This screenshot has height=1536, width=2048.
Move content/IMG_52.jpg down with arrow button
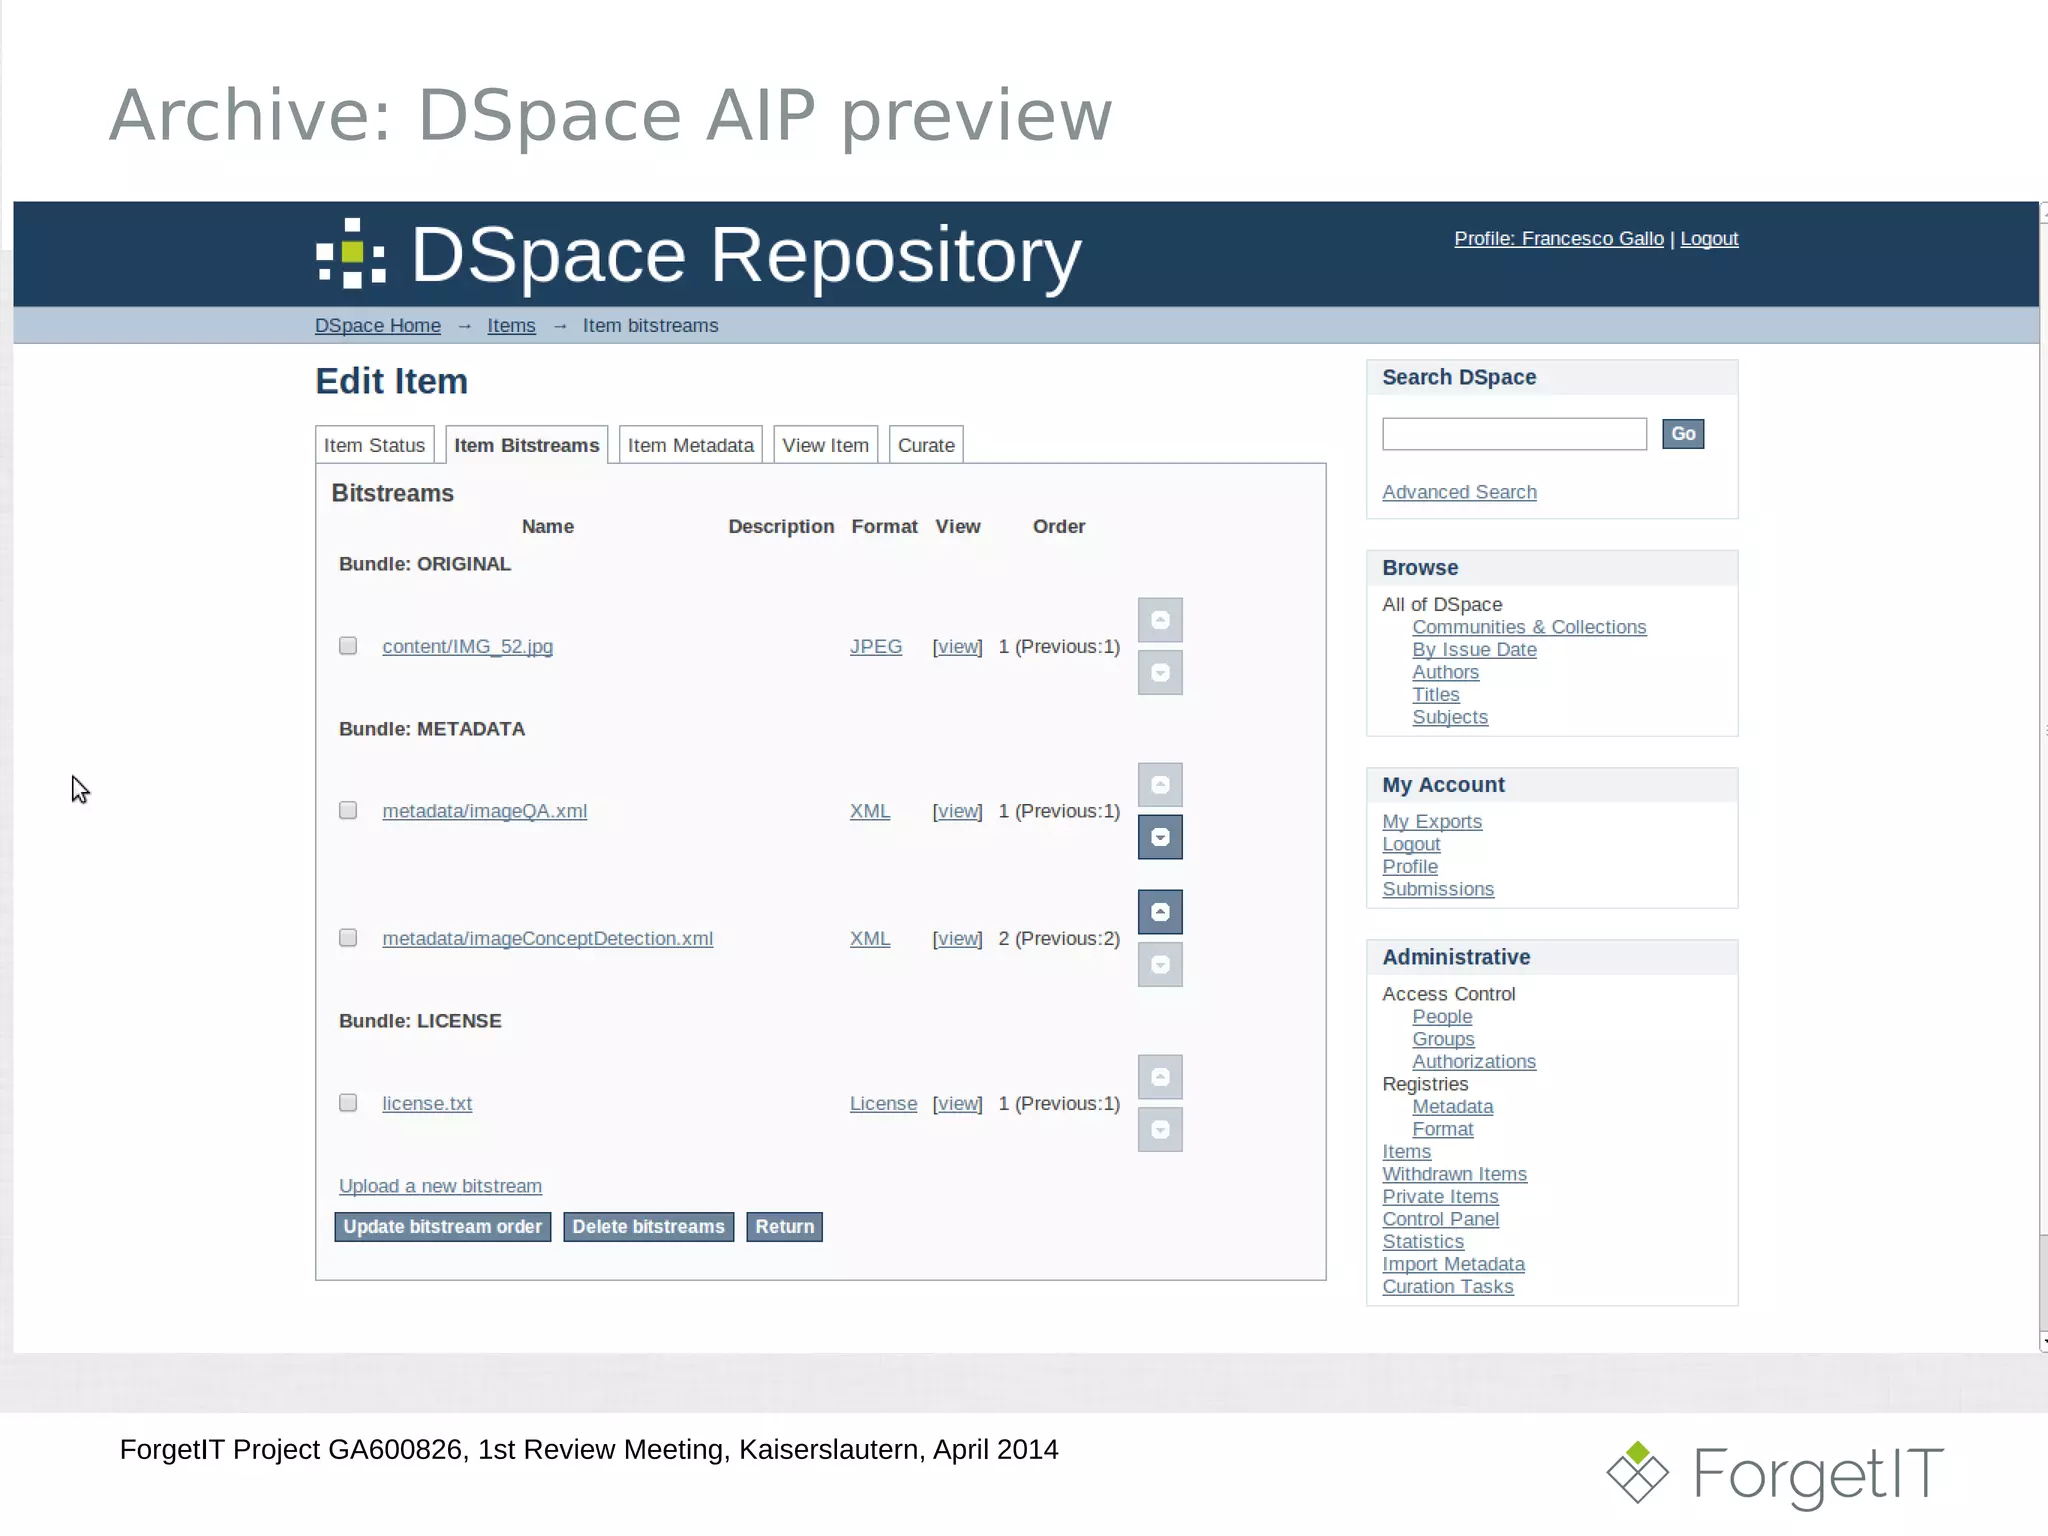pos(1160,673)
